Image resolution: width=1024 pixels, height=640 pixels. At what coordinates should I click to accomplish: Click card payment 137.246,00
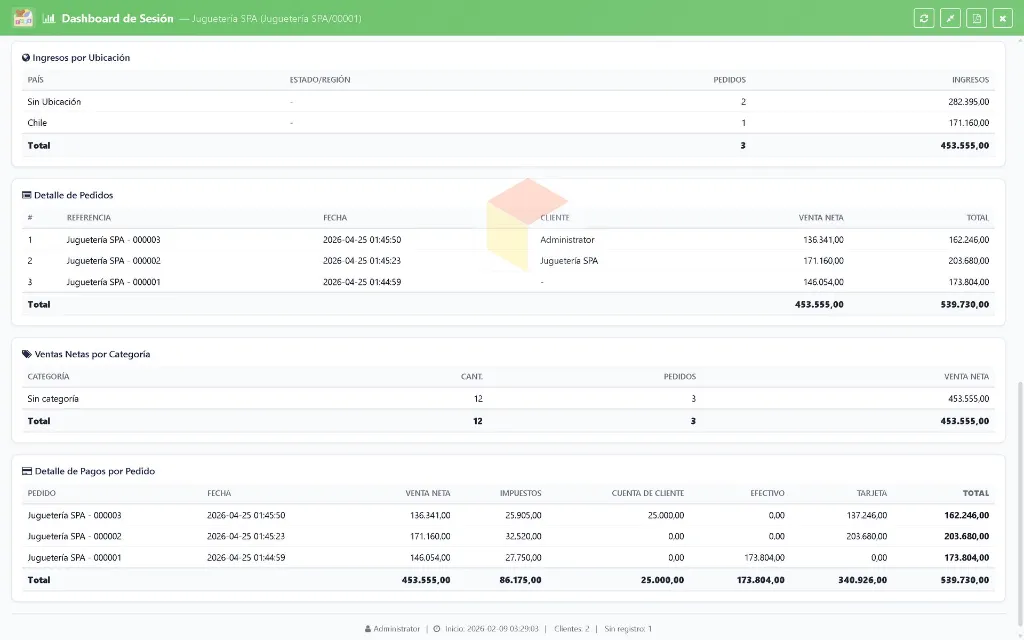click(x=867, y=515)
